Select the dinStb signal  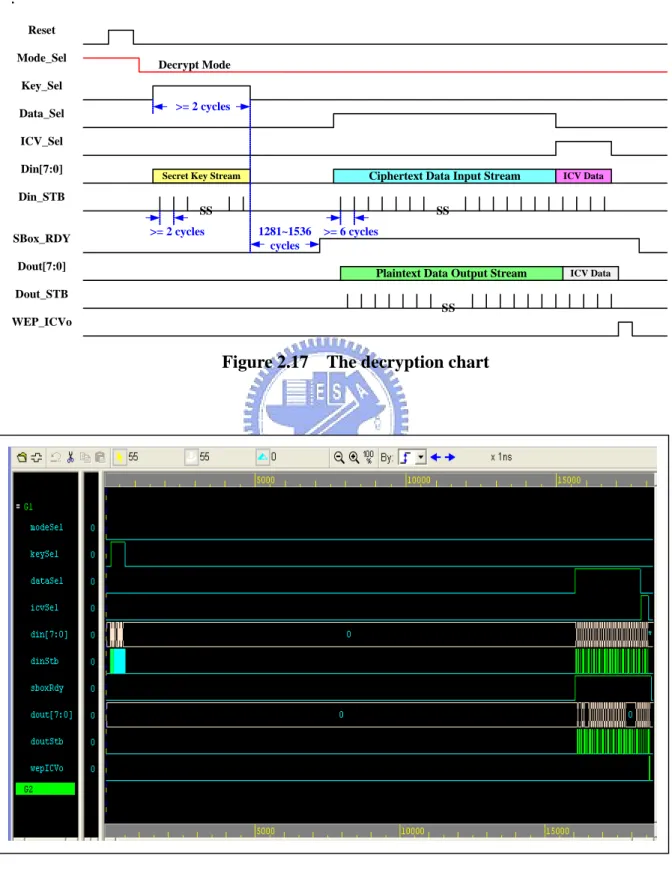click(x=44, y=661)
